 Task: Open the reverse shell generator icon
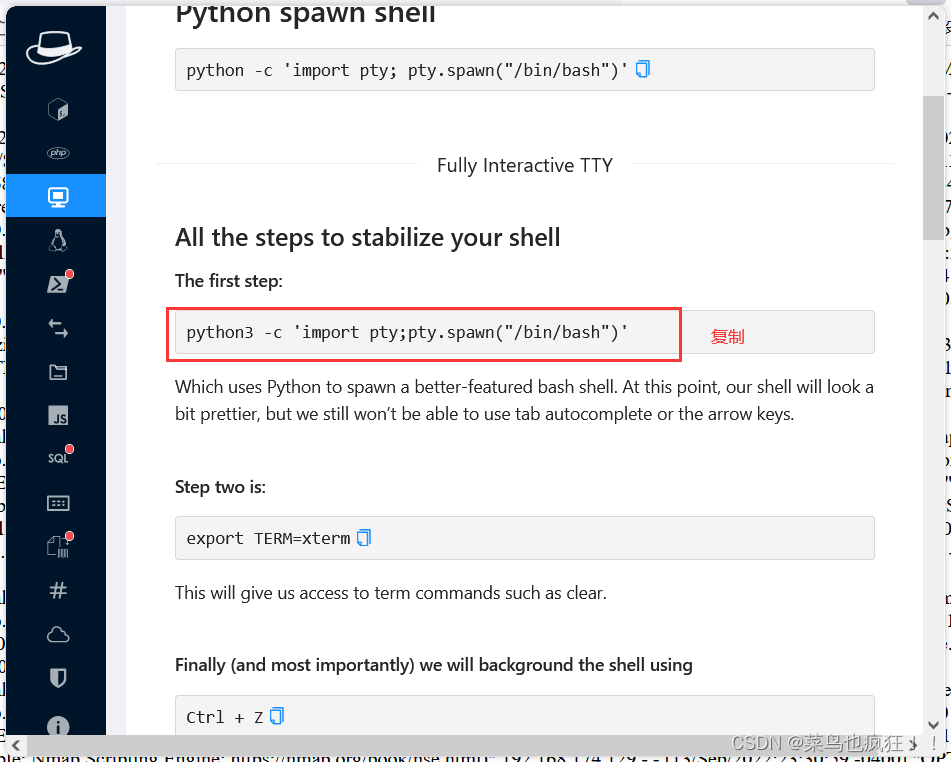(58, 110)
